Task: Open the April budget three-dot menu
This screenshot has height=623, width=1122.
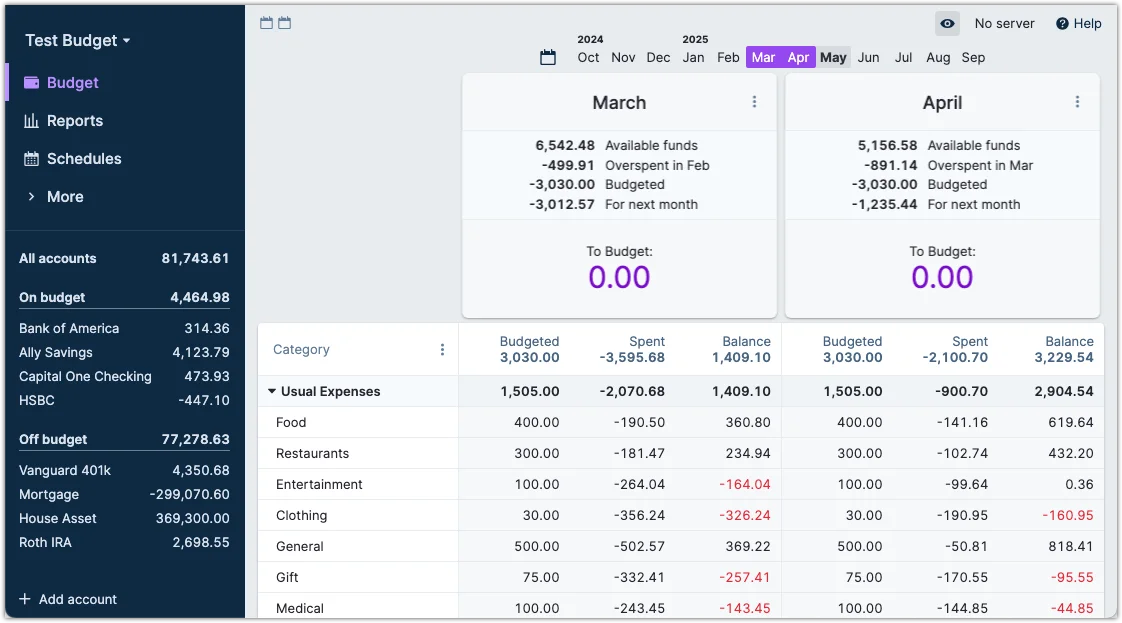Action: [x=1077, y=102]
